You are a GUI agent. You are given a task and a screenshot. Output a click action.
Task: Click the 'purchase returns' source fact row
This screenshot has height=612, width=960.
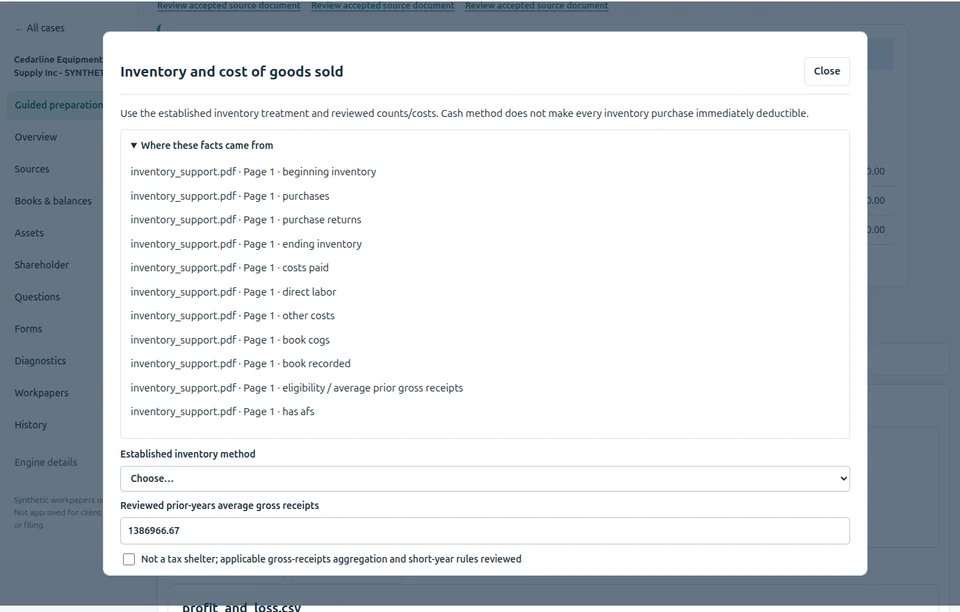click(246, 220)
